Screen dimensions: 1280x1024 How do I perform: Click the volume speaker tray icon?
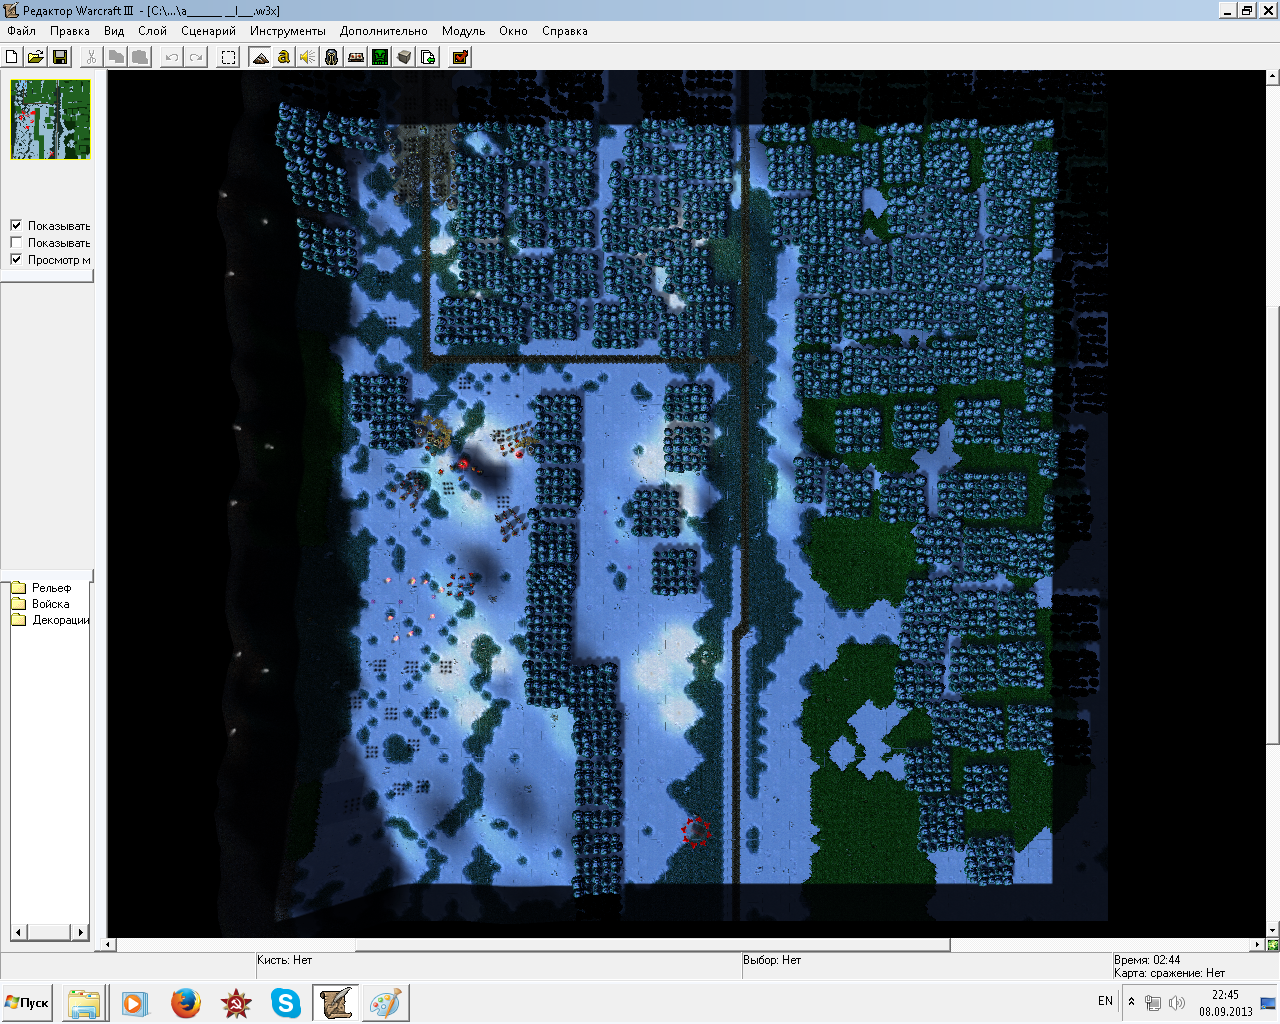click(x=1177, y=1002)
